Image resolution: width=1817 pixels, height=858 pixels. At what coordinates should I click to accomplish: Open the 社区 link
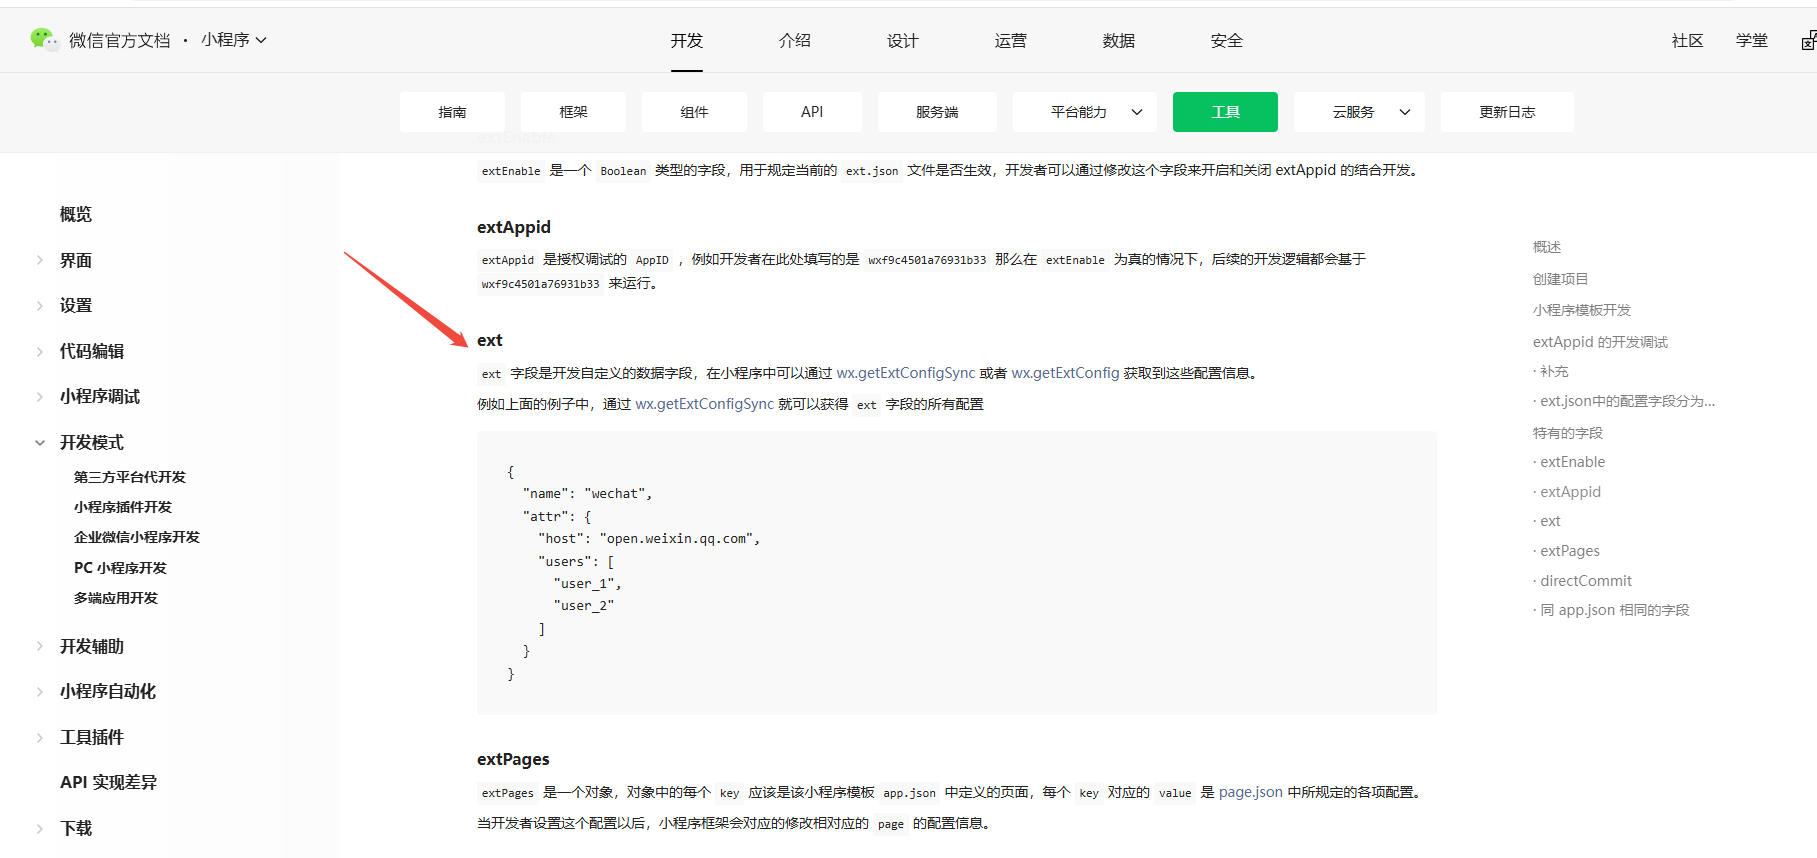click(x=1687, y=41)
